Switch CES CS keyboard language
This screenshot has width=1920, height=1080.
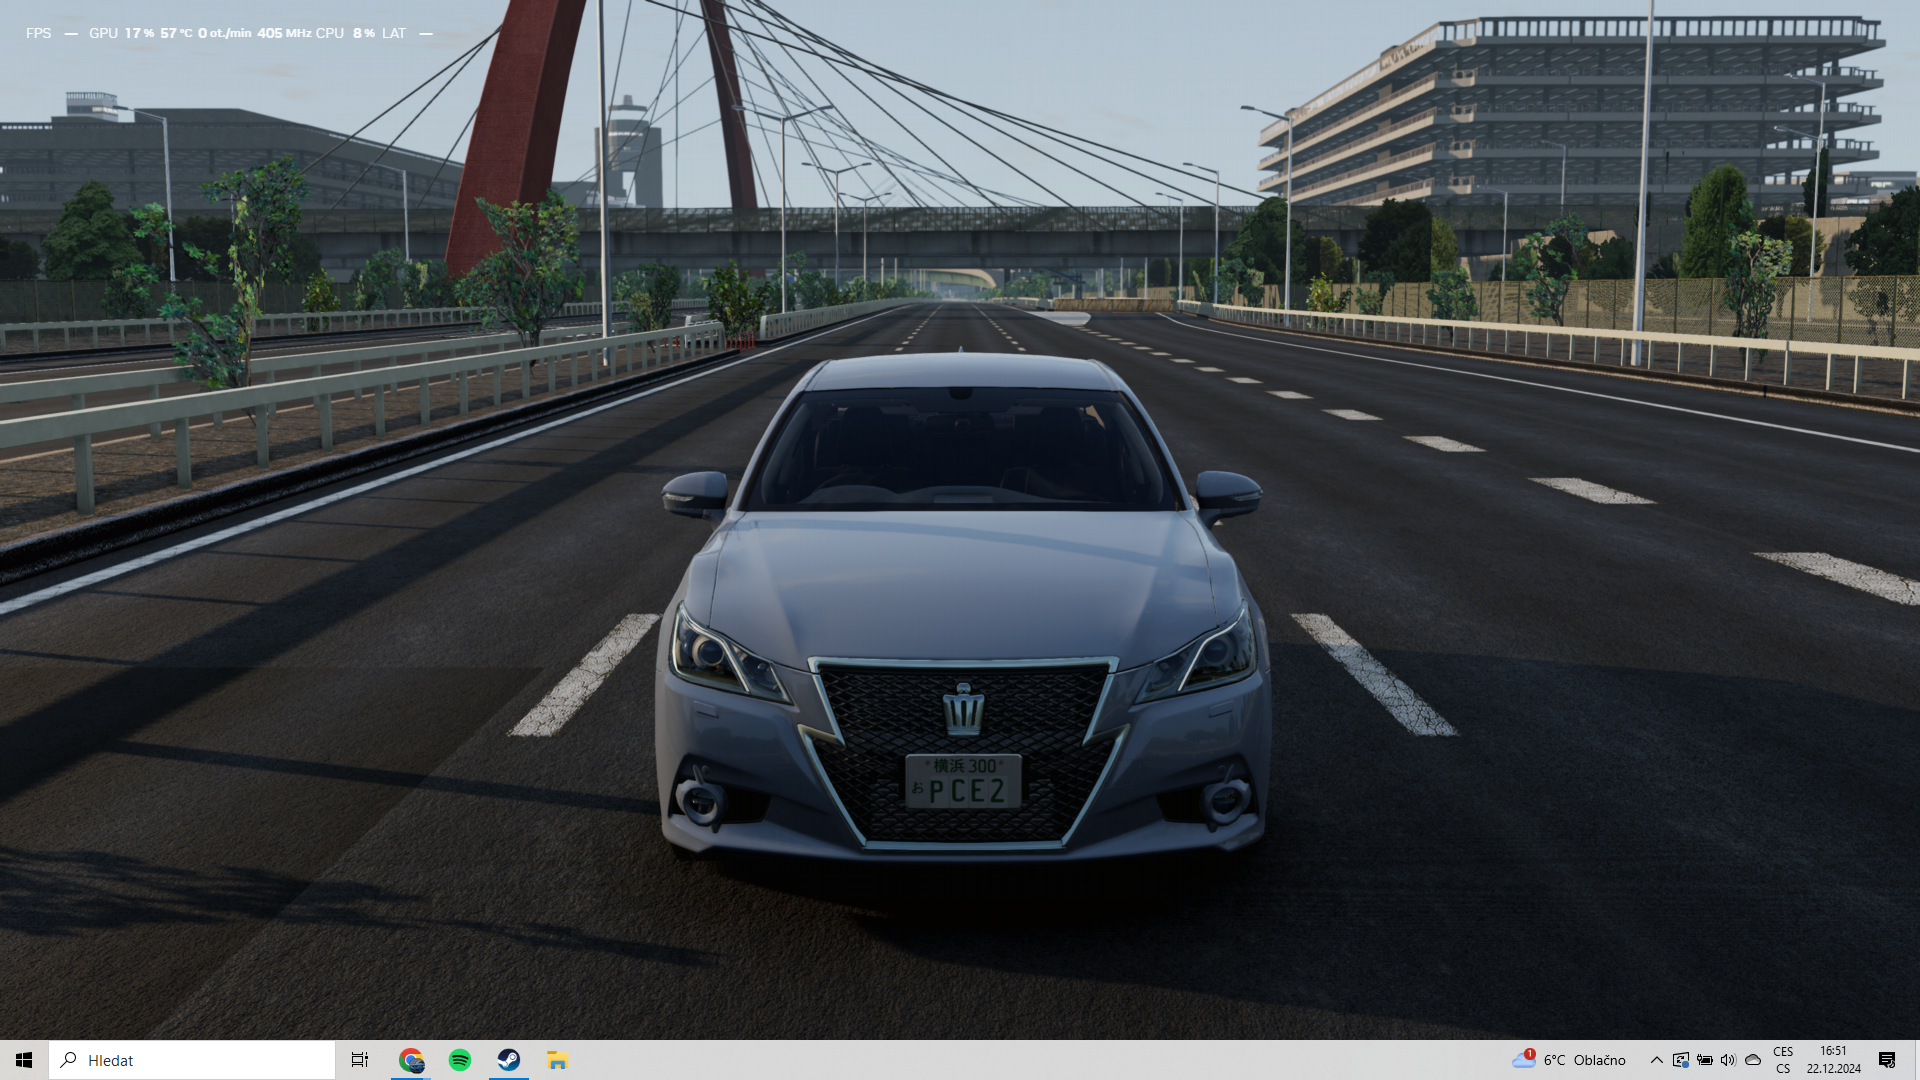(x=1783, y=1060)
